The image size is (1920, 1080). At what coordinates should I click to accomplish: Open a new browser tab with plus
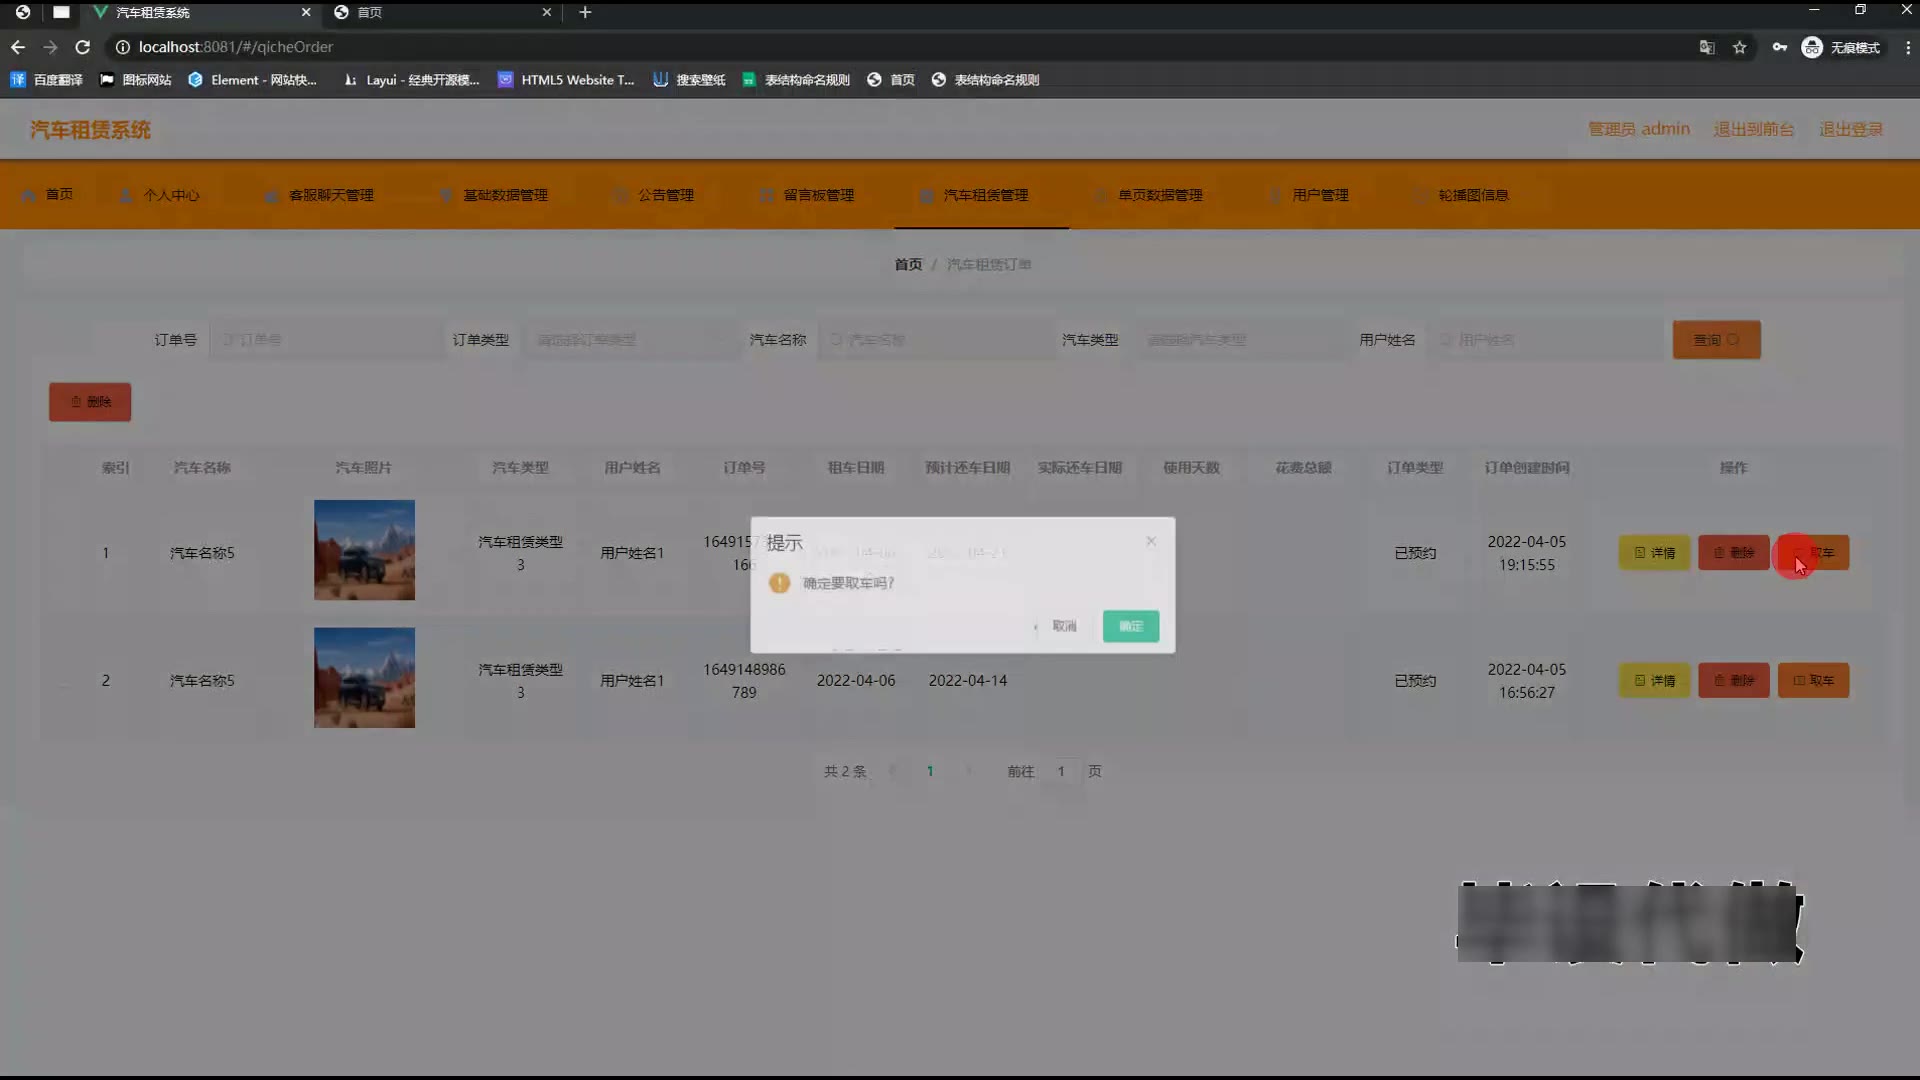click(x=585, y=12)
